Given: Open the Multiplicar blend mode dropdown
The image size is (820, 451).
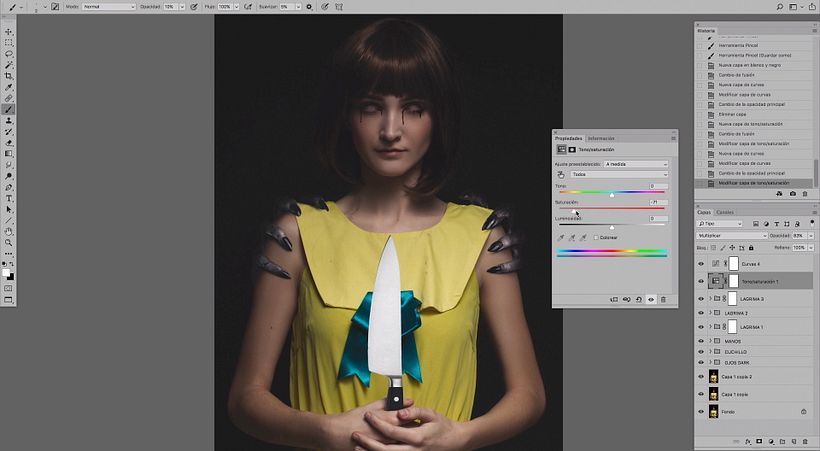Looking at the screenshot, I should [x=732, y=236].
